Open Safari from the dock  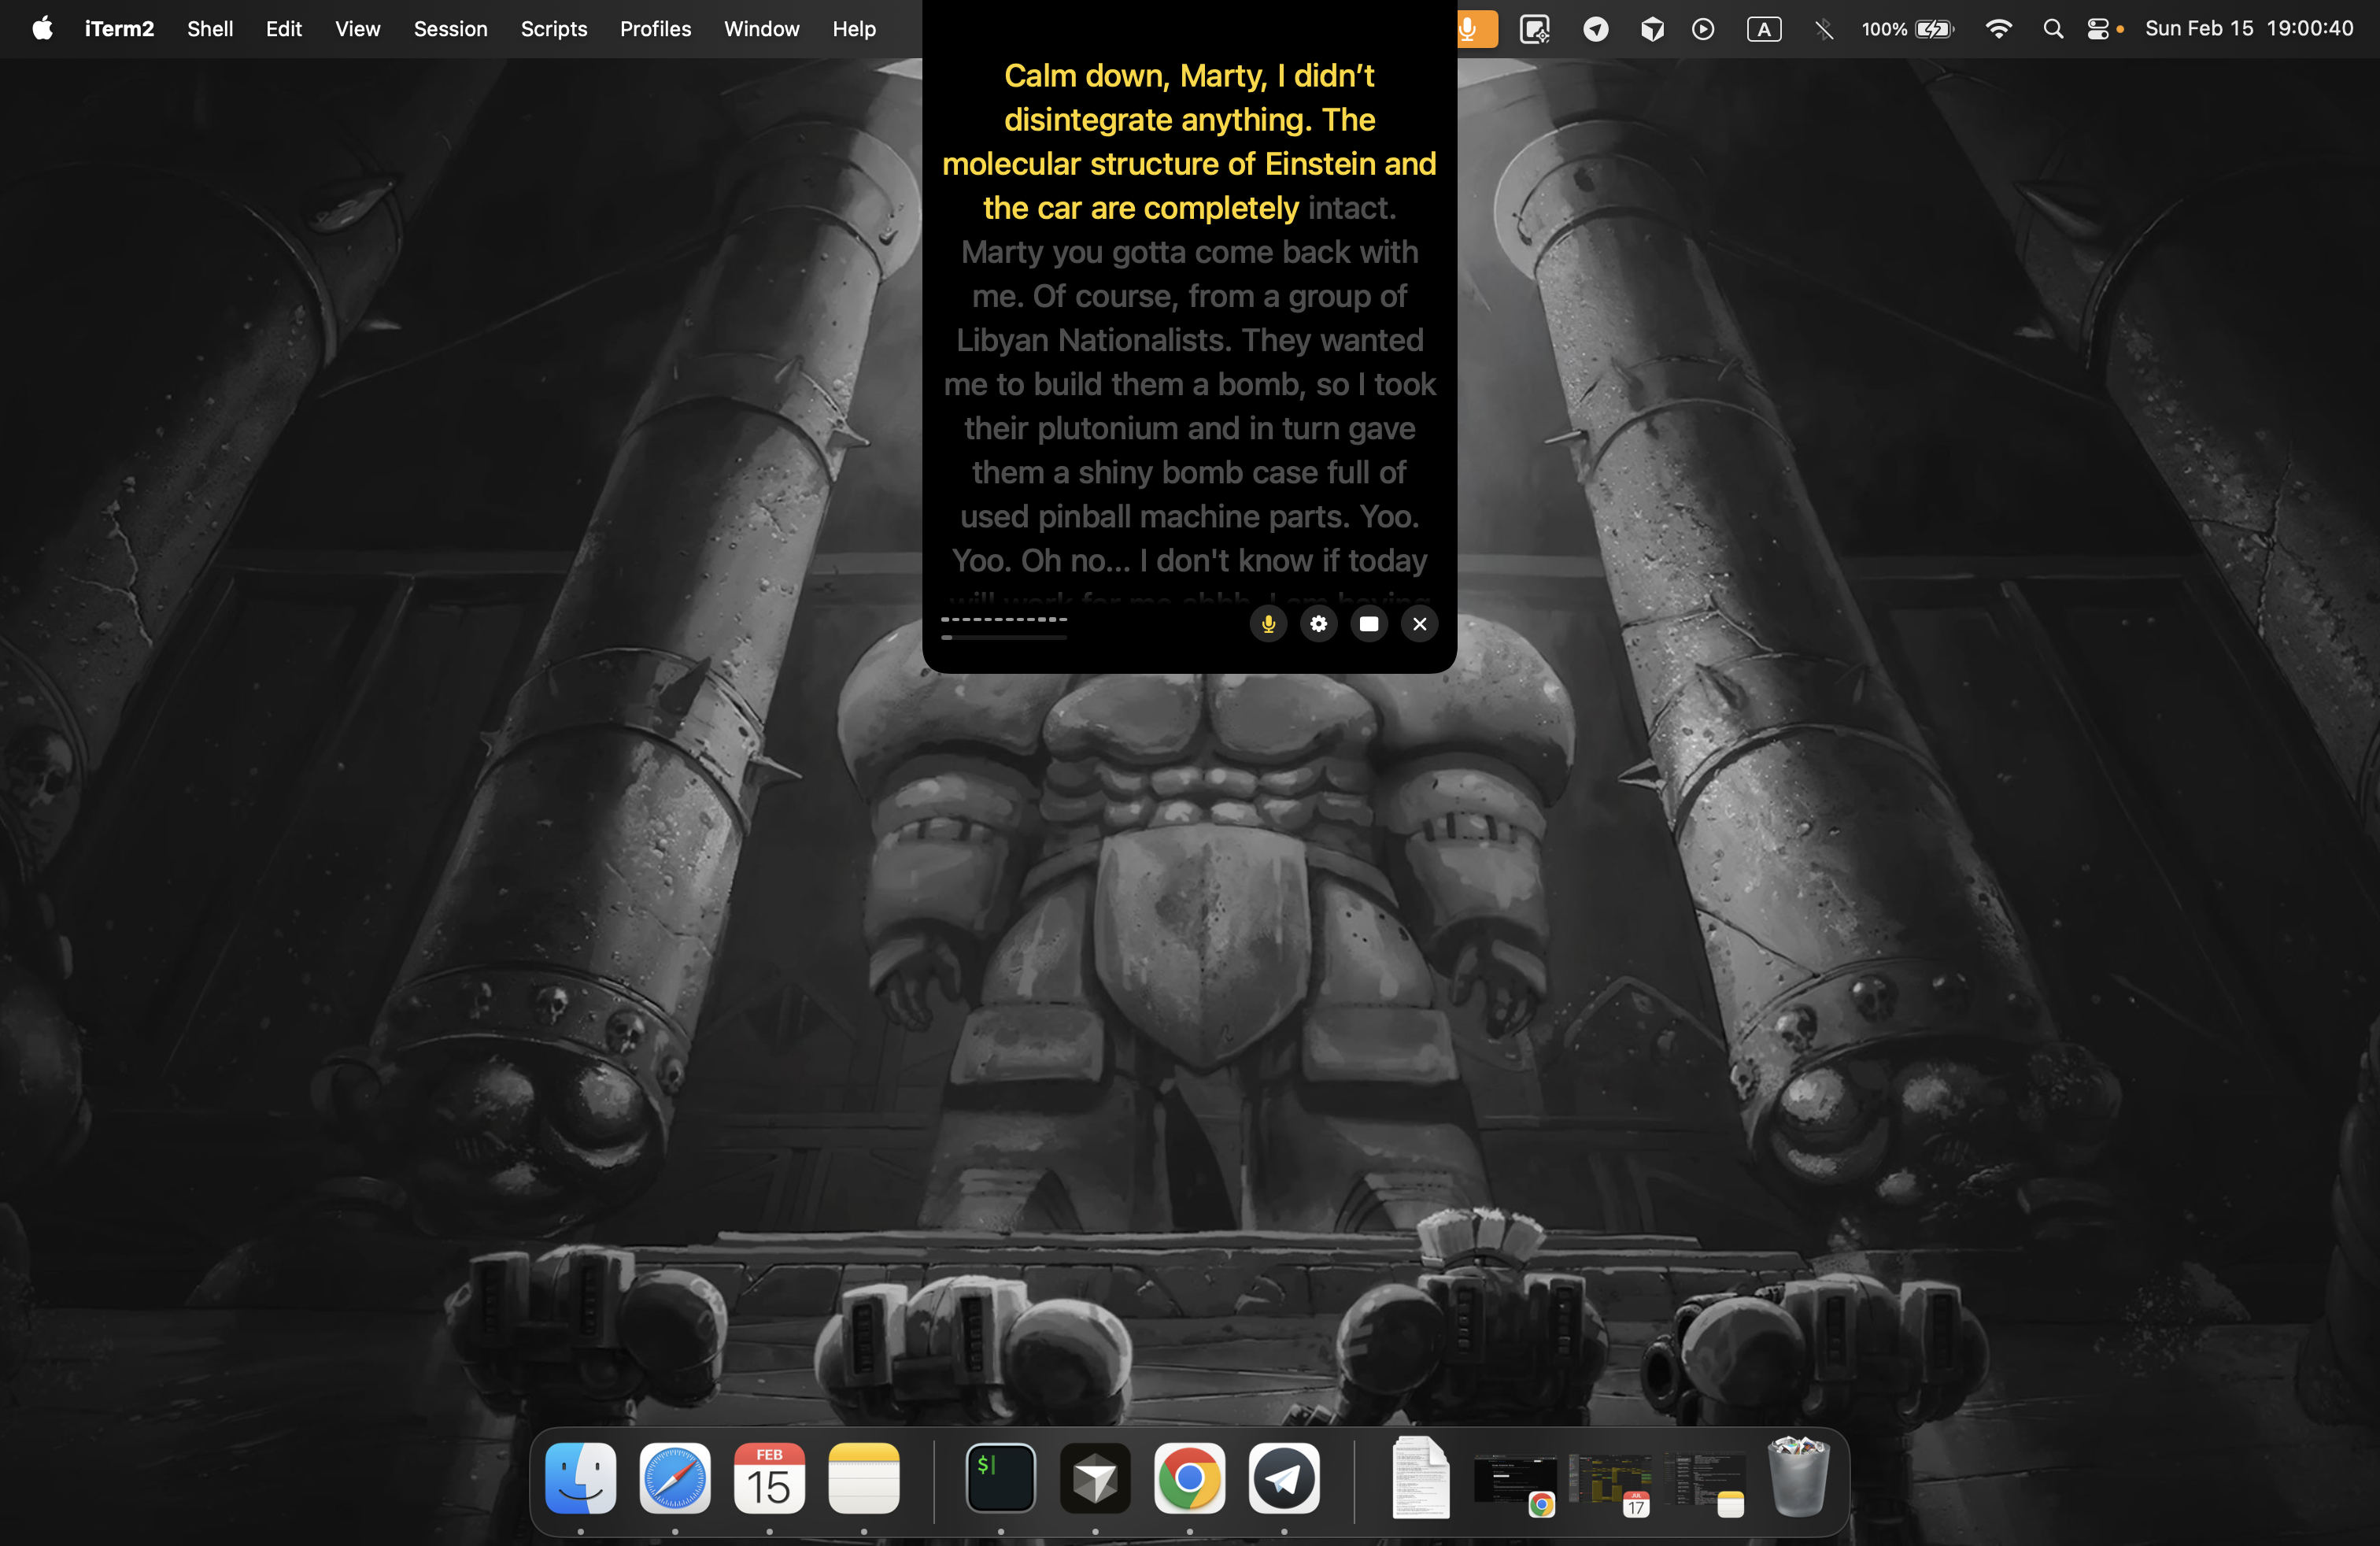coord(675,1478)
